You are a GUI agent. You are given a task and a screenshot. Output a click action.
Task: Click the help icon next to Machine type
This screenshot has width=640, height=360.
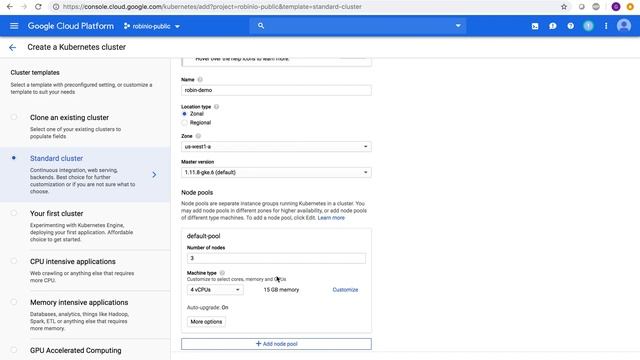coord(222,273)
